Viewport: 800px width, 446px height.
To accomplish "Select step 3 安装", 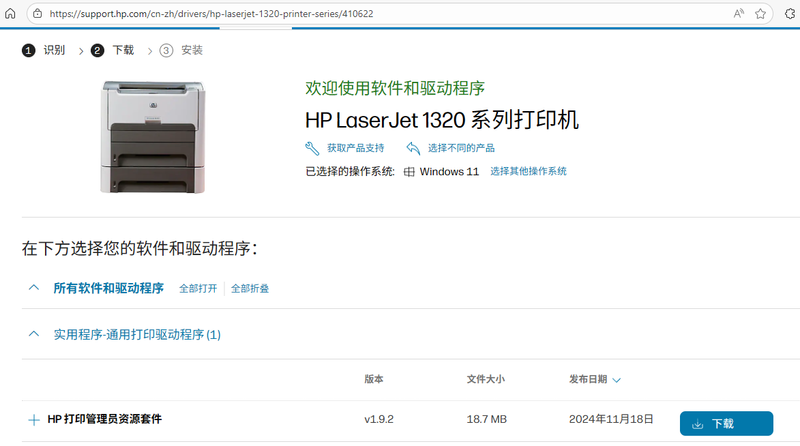I will (181, 50).
